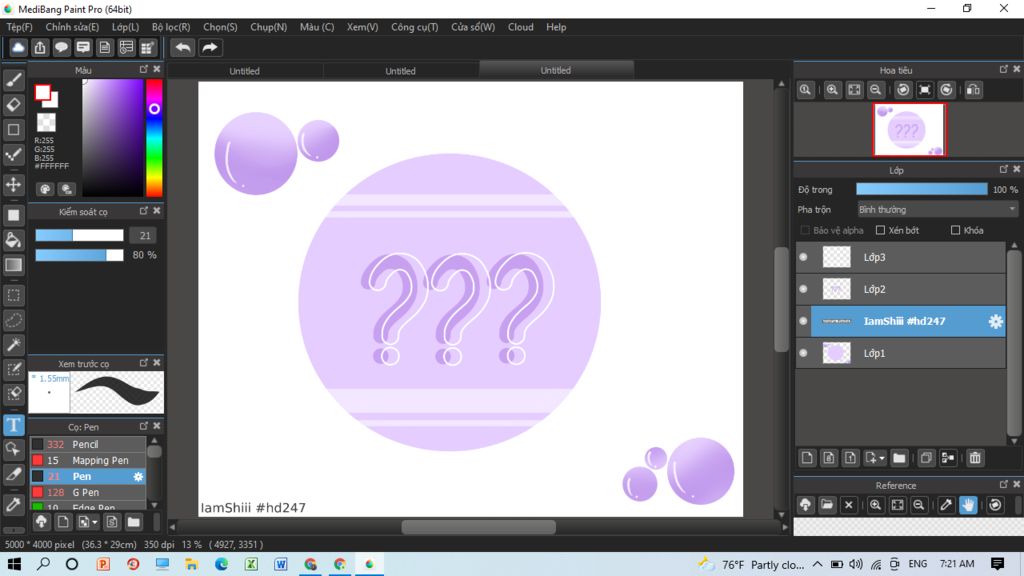Rotate navigator view right
Viewport: 1024px width, 576px height.
coord(946,90)
